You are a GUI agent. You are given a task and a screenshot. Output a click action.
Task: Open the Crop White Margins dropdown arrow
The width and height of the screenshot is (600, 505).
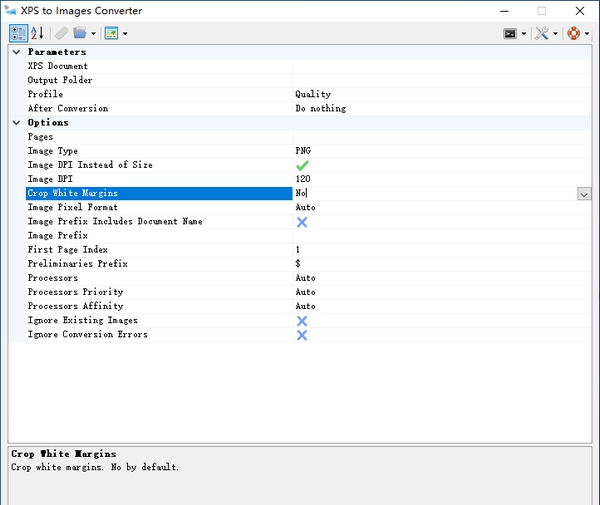click(x=584, y=194)
